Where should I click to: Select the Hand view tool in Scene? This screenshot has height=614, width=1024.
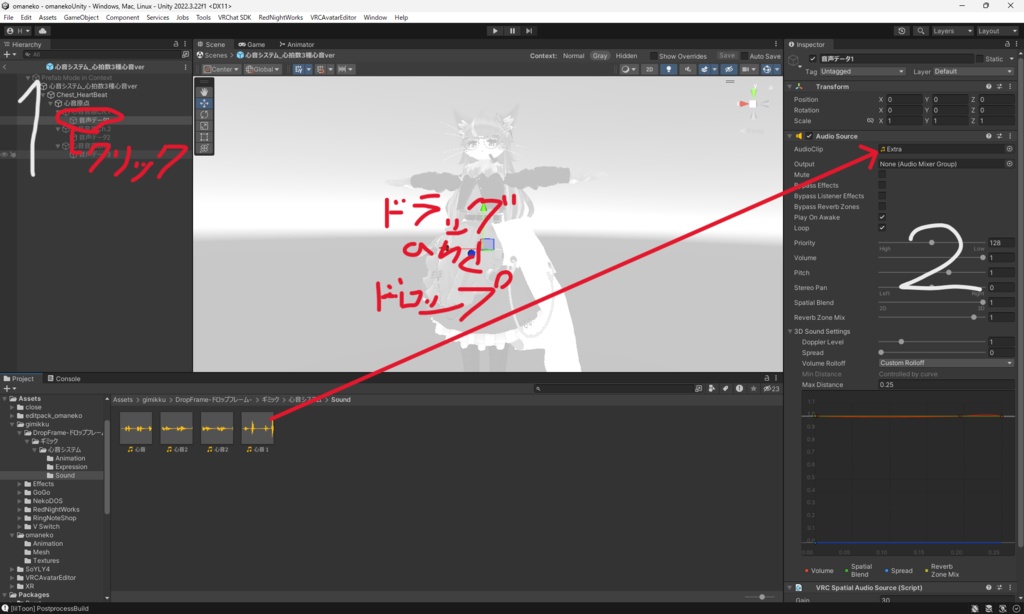[x=204, y=92]
